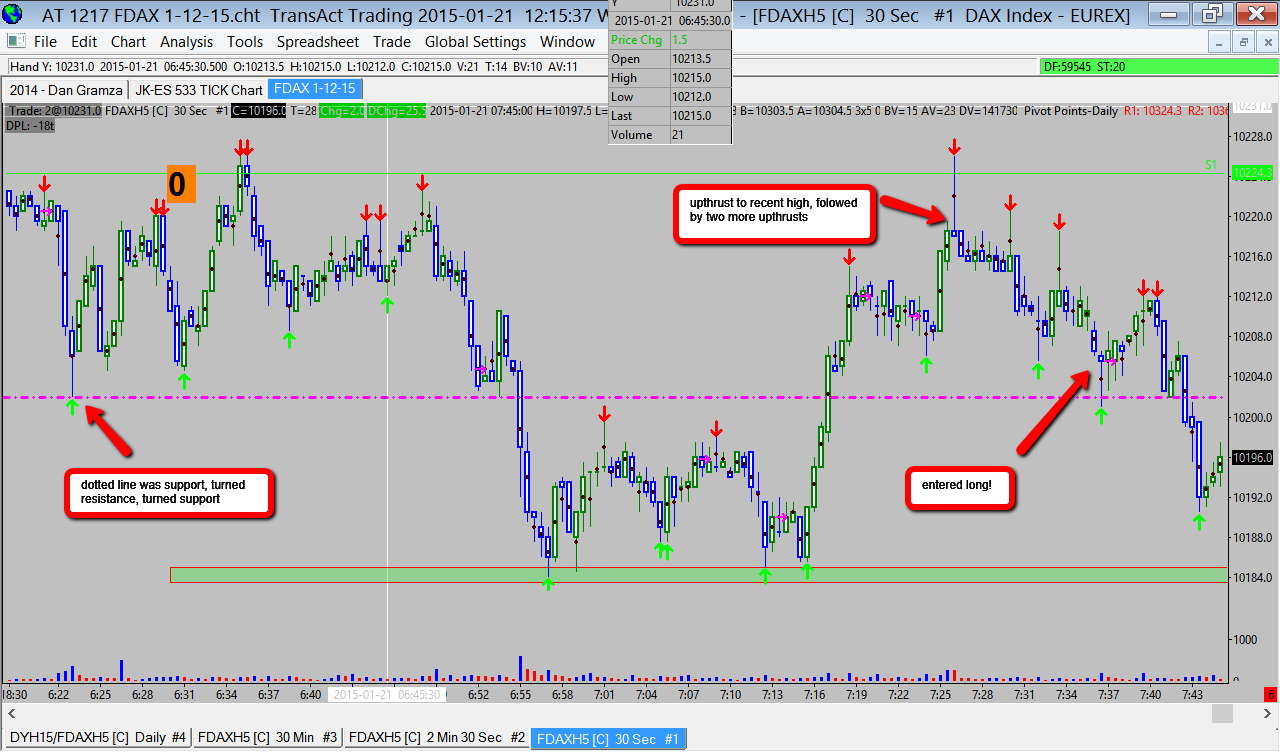Click the "Hand Y: 10231.0" status text
Viewport: 1280px width, 752px height.
click(x=52, y=67)
